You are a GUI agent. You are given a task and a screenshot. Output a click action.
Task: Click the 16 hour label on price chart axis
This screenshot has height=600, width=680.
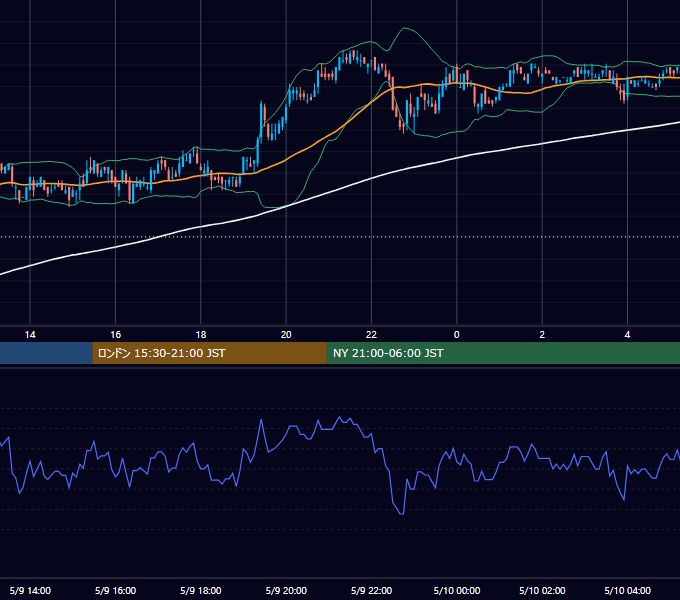pos(115,335)
